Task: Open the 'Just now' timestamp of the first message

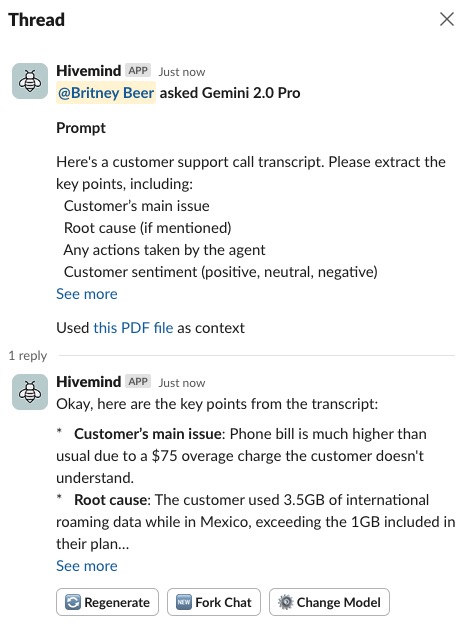Action: 182,72
